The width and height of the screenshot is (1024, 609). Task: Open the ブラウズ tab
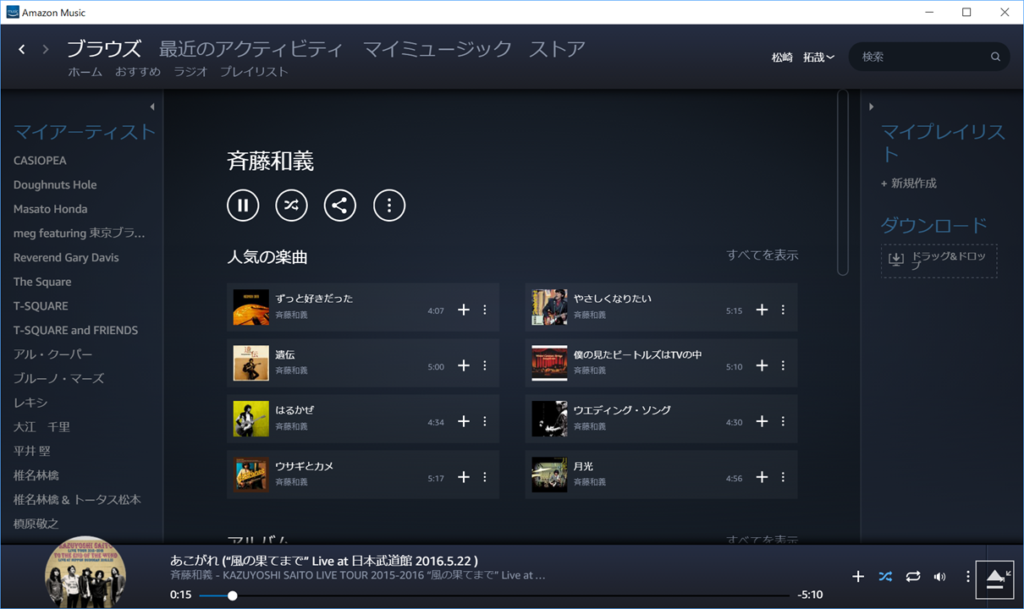104,48
